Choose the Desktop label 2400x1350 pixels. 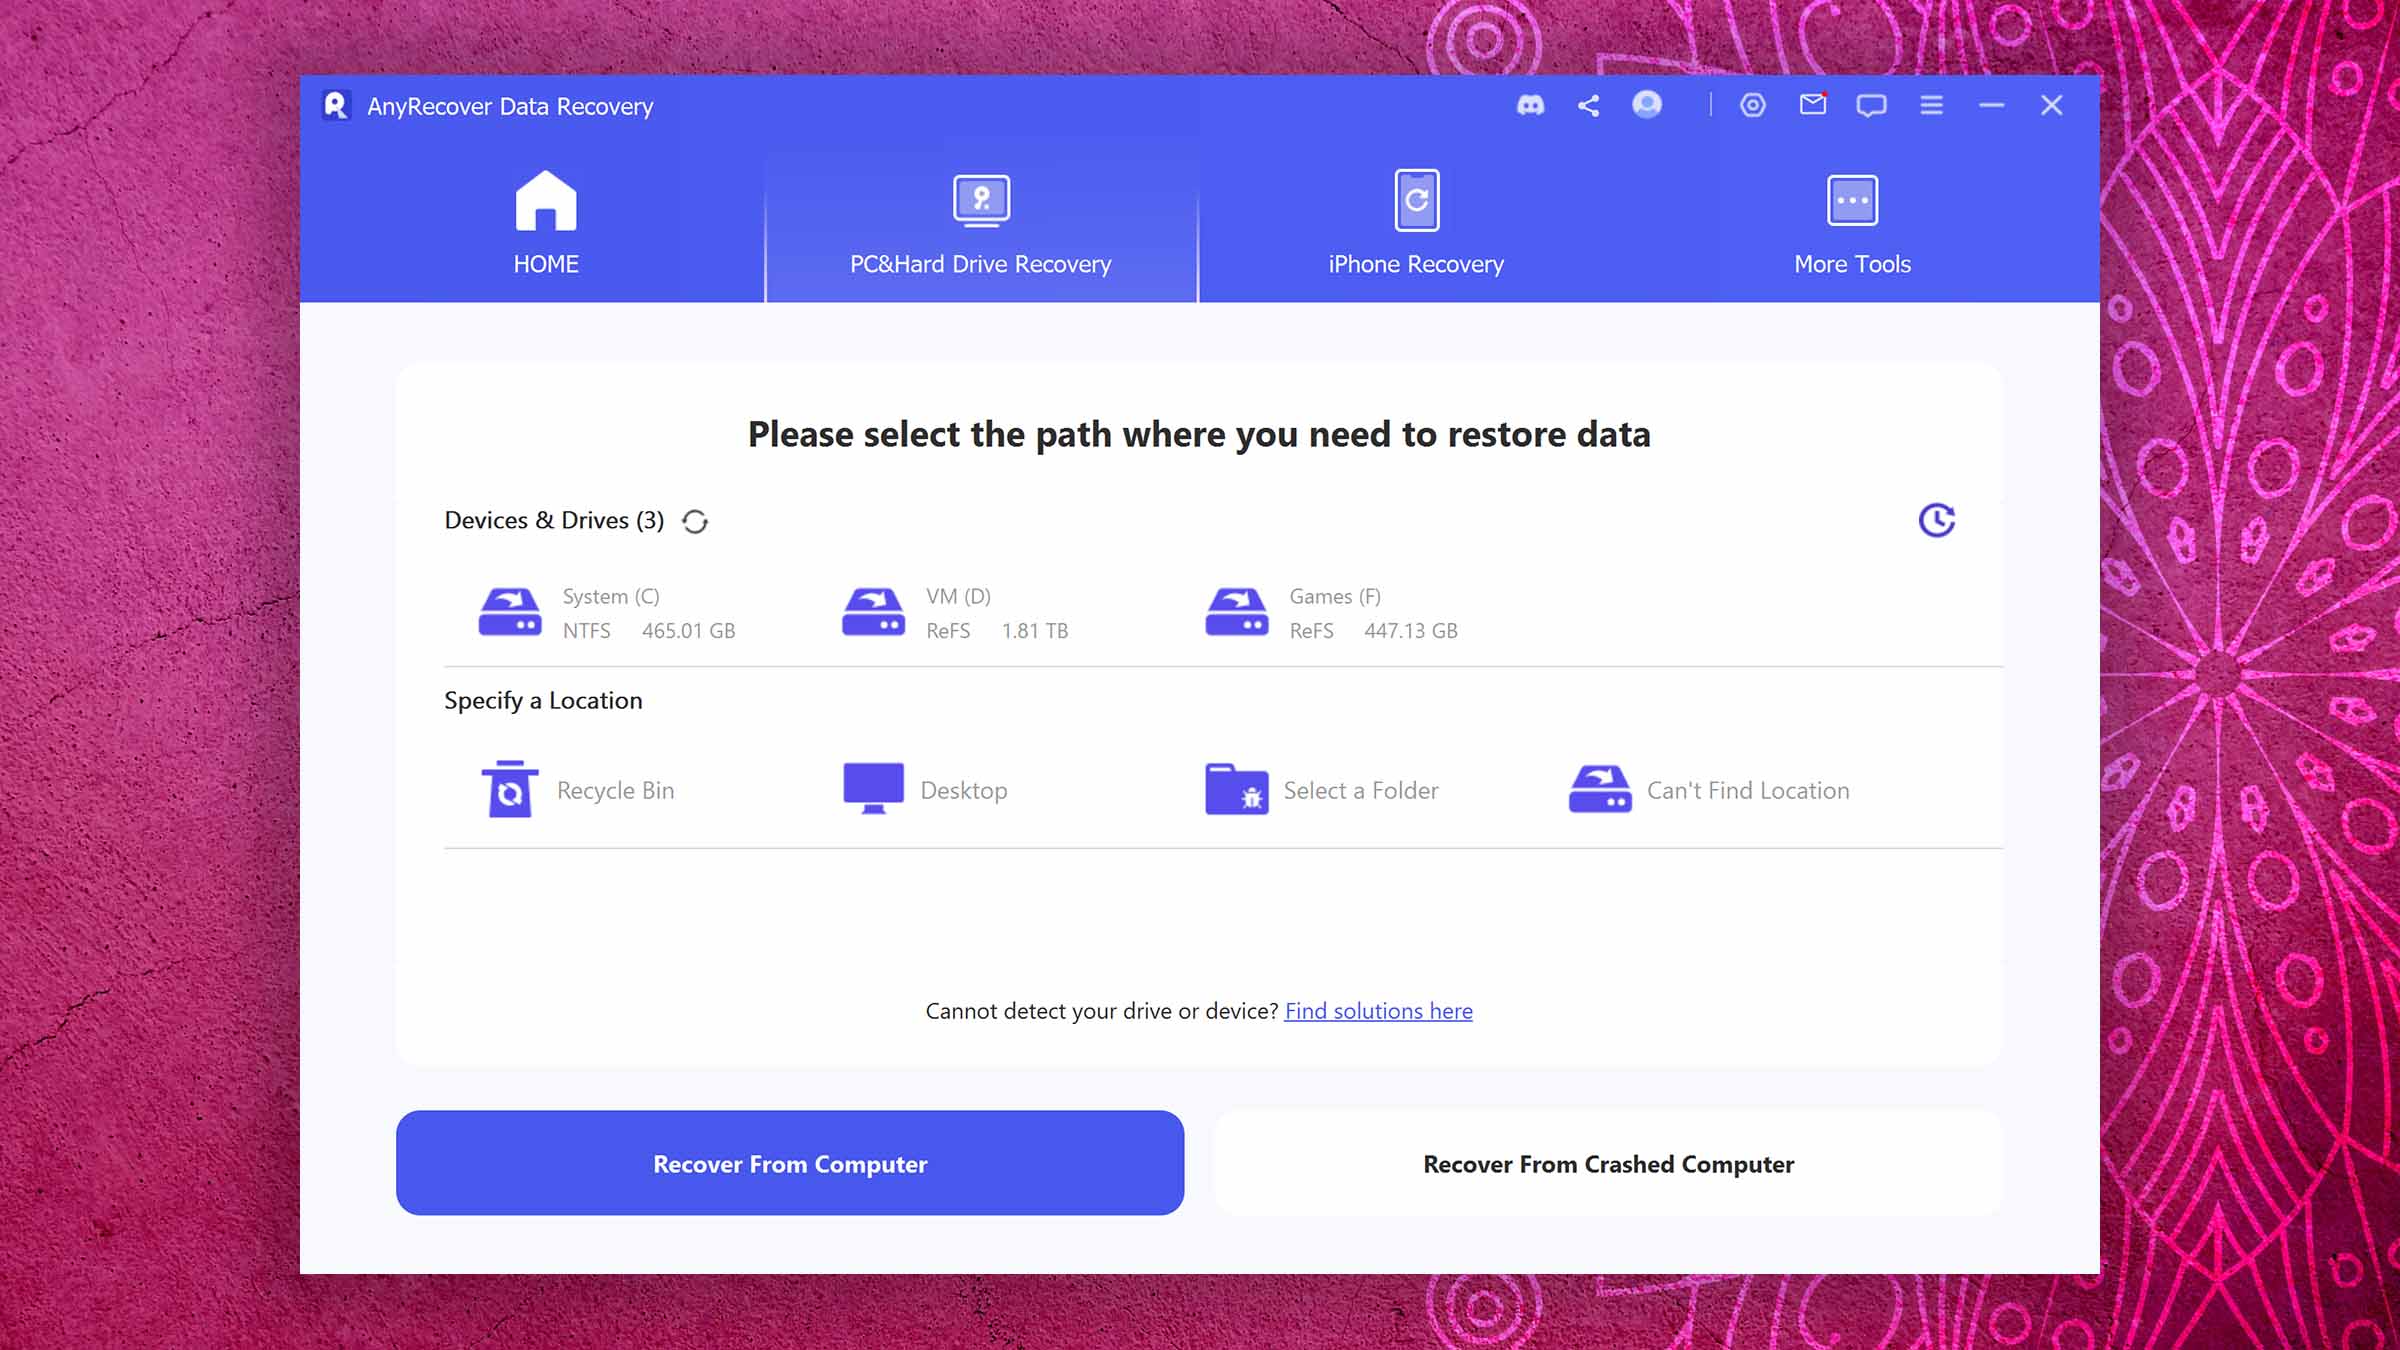pos(964,790)
